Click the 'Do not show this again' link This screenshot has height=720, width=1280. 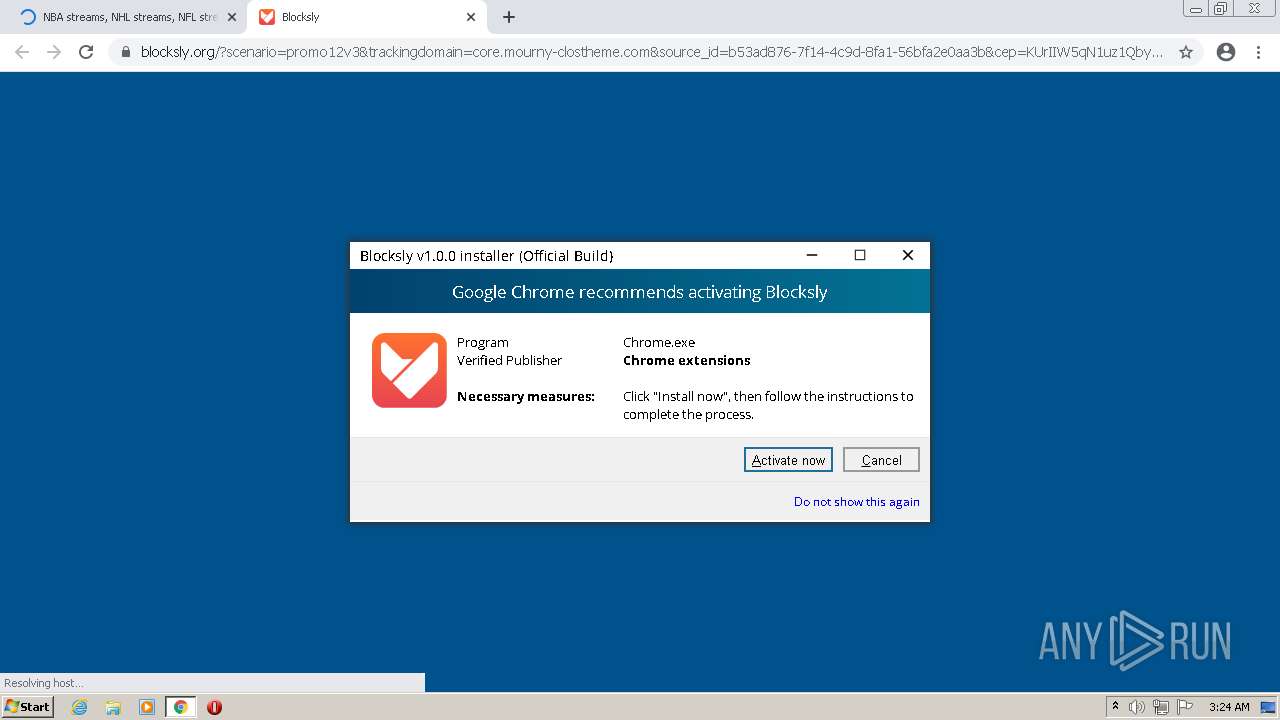point(856,502)
